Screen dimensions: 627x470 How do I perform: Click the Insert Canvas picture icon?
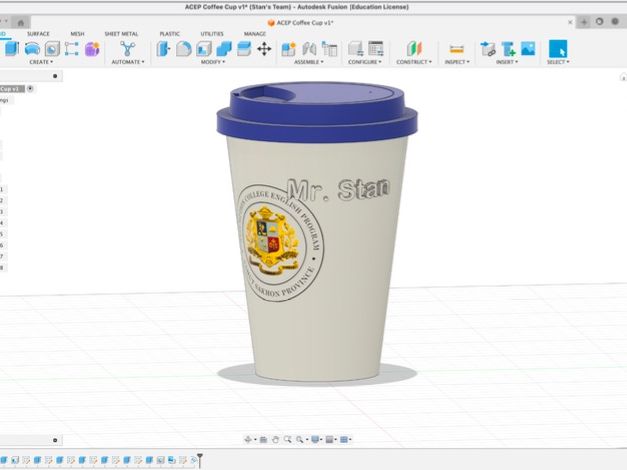(528, 49)
